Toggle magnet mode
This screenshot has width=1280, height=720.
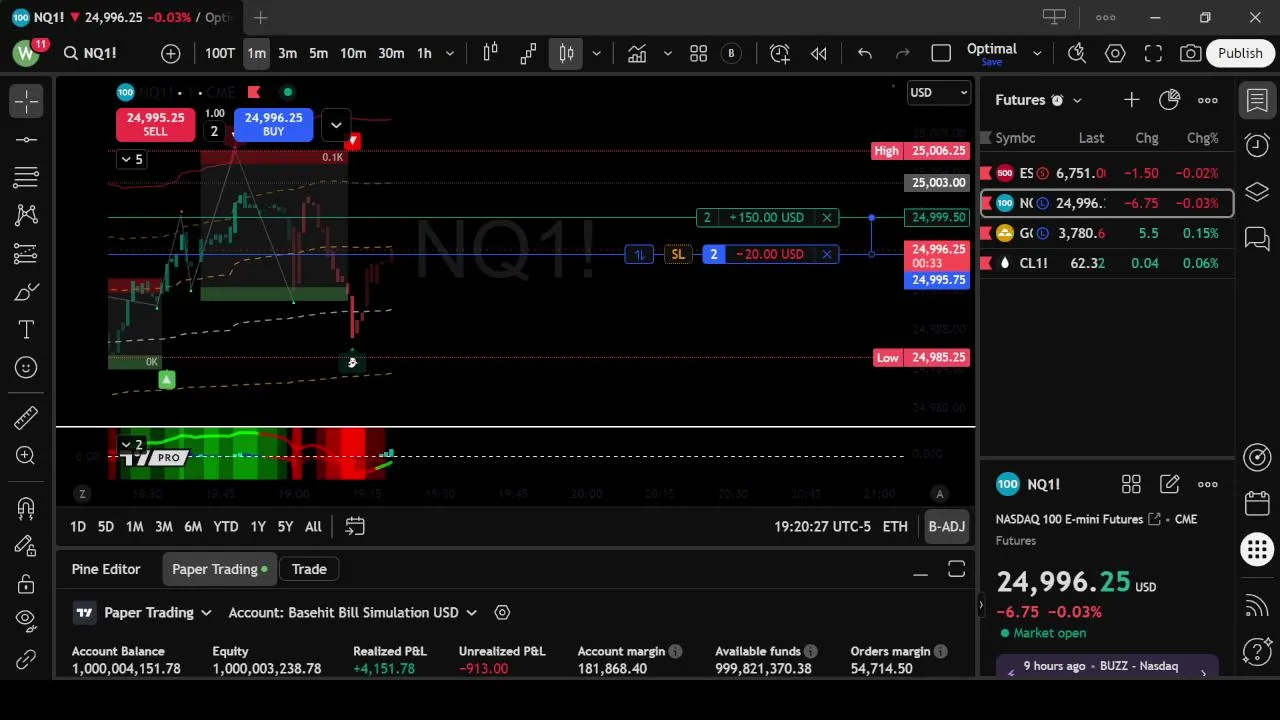coord(26,508)
